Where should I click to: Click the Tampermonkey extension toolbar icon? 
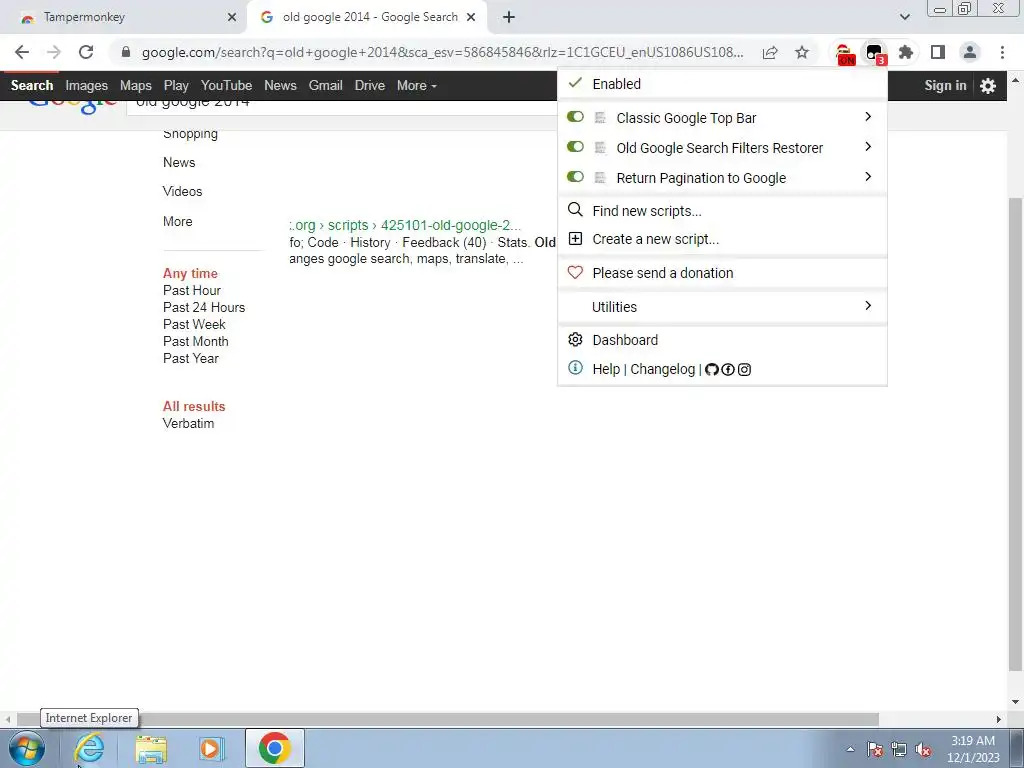874,54
